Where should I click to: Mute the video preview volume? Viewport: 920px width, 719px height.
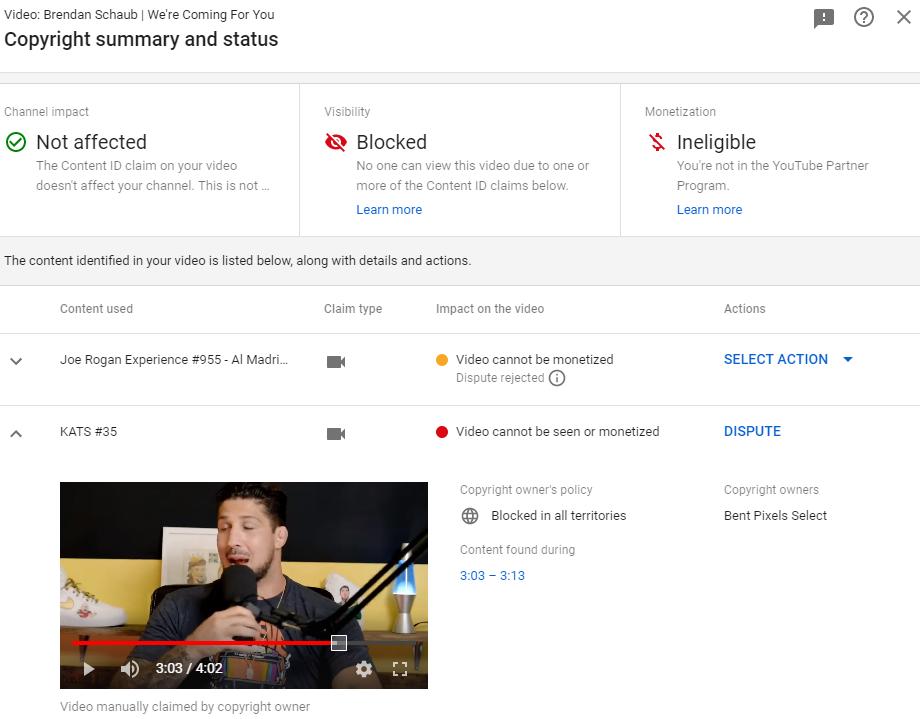coord(130,669)
